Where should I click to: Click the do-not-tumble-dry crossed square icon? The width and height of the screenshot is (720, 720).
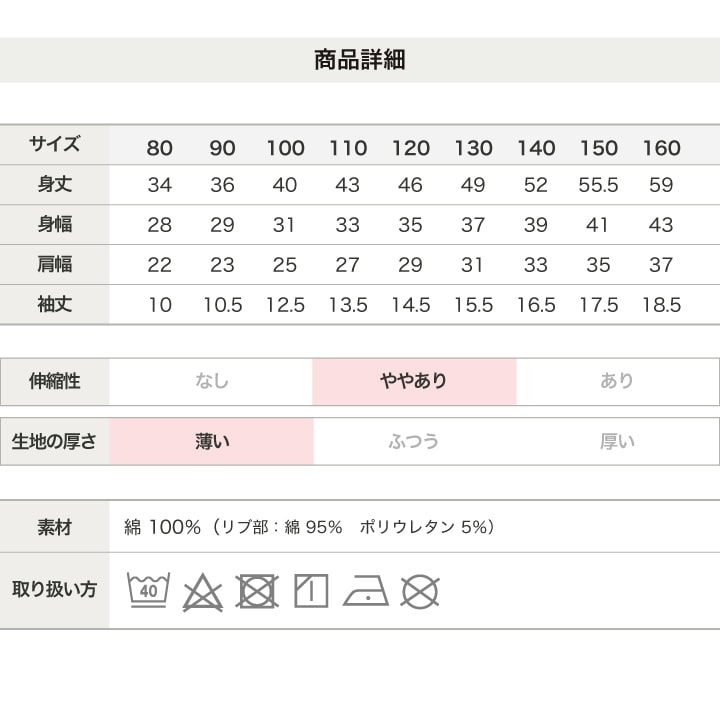pyautogui.click(x=257, y=591)
